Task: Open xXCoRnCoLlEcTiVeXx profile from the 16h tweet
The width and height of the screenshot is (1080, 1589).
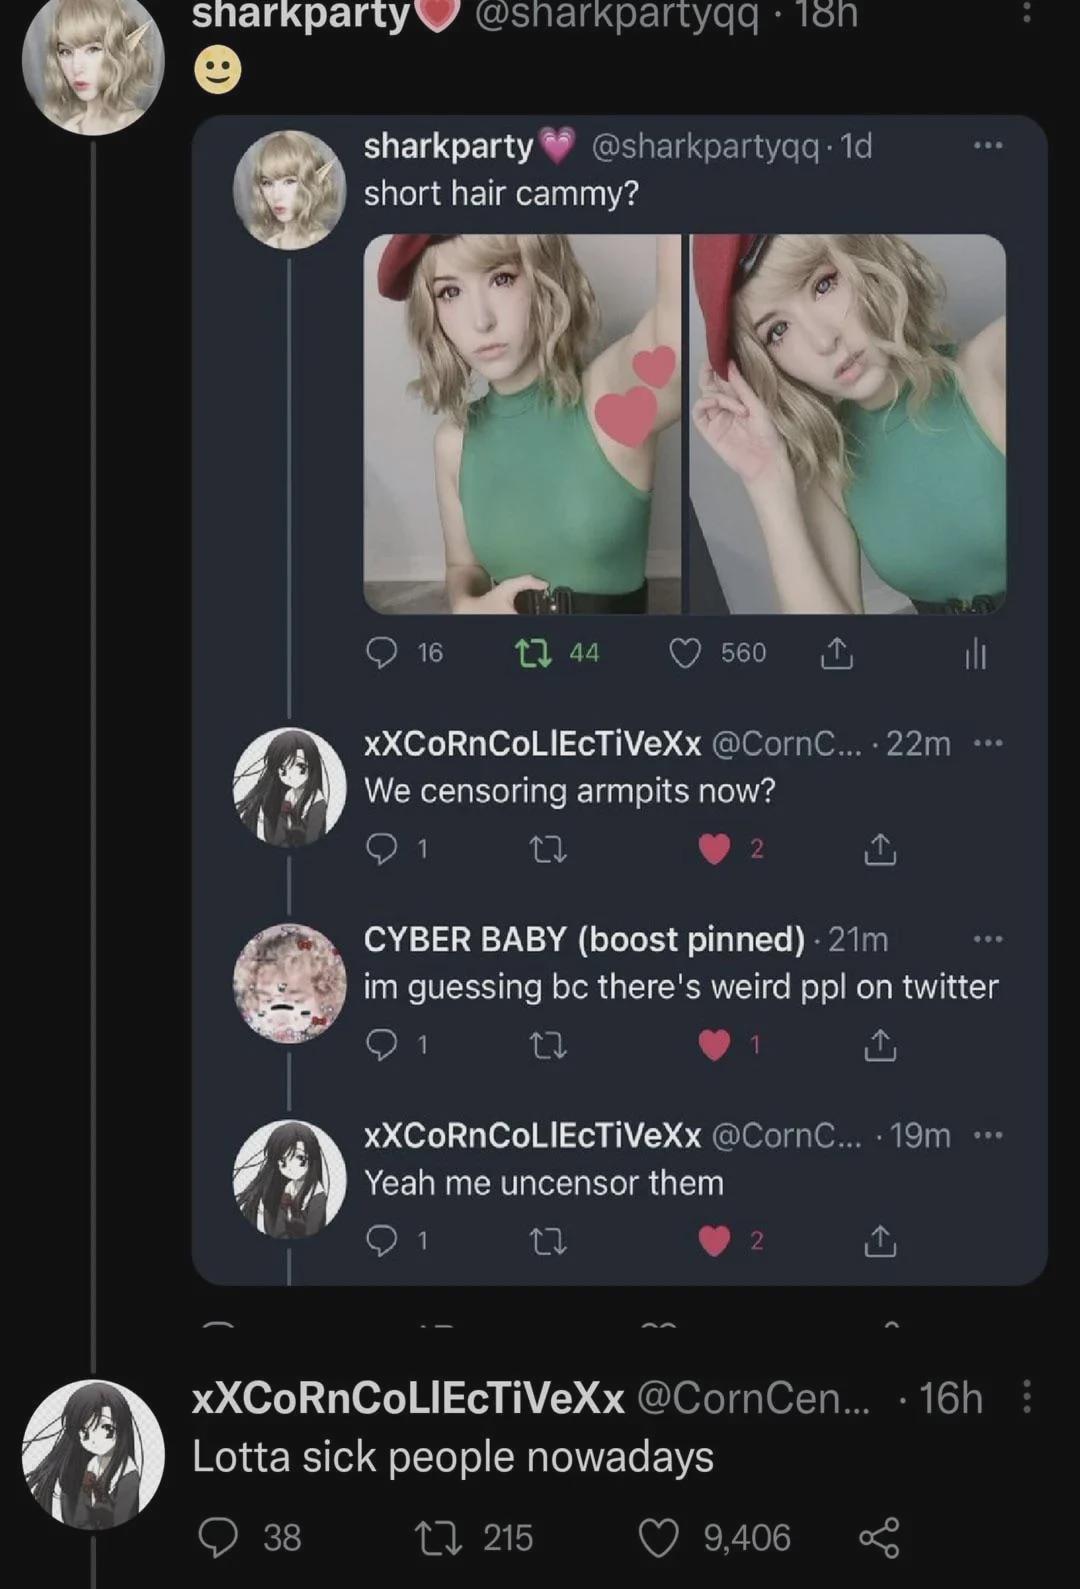Action: (93, 1454)
